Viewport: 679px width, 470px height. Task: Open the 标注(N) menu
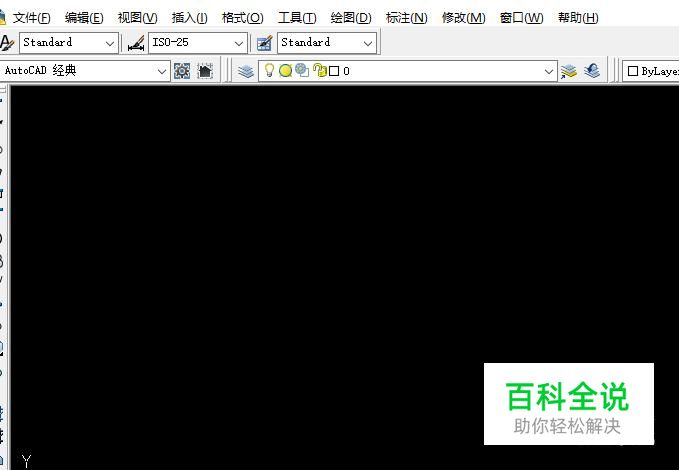click(x=406, y=18)
